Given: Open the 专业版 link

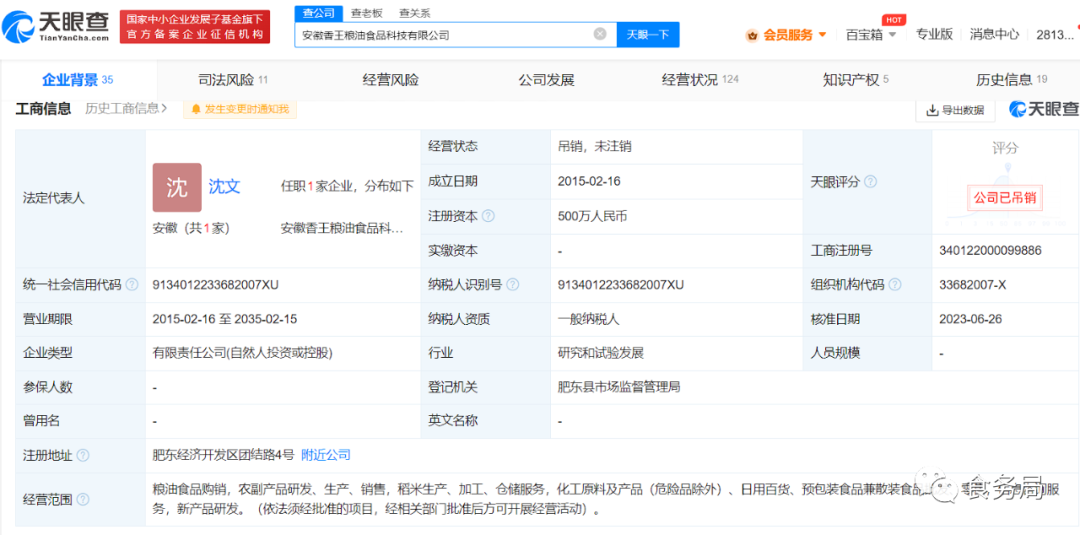Looking at the screenshot, I should [933, 34].
